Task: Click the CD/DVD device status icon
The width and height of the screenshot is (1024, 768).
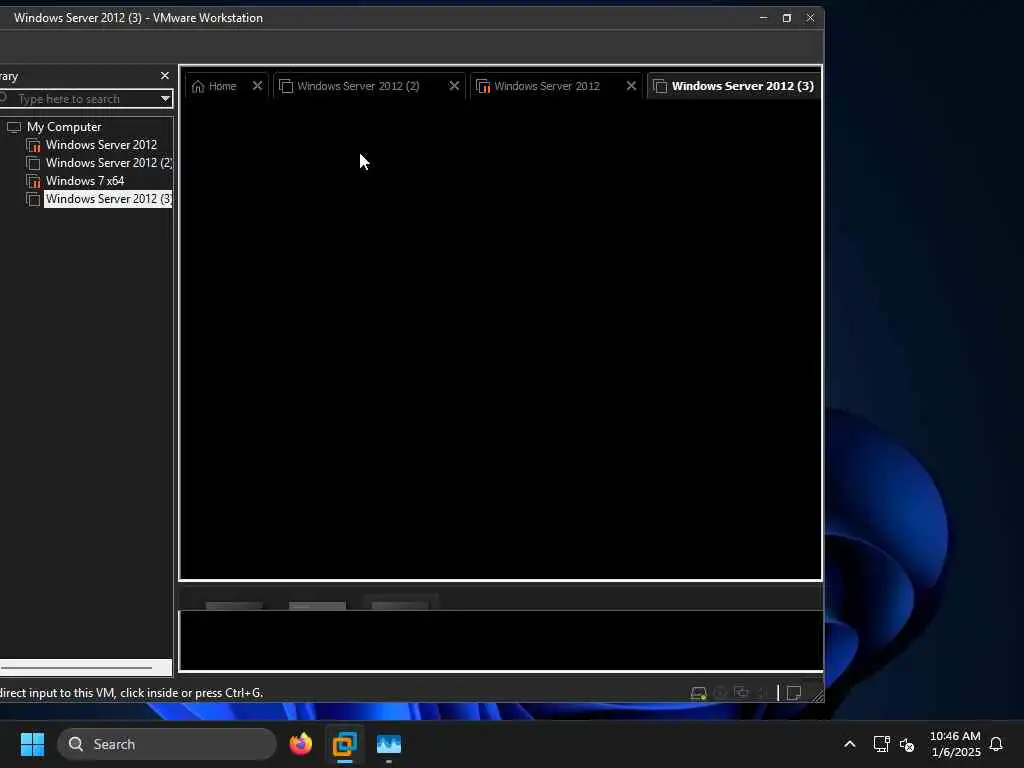Action: pyautogui.click(x=720, y=693)
